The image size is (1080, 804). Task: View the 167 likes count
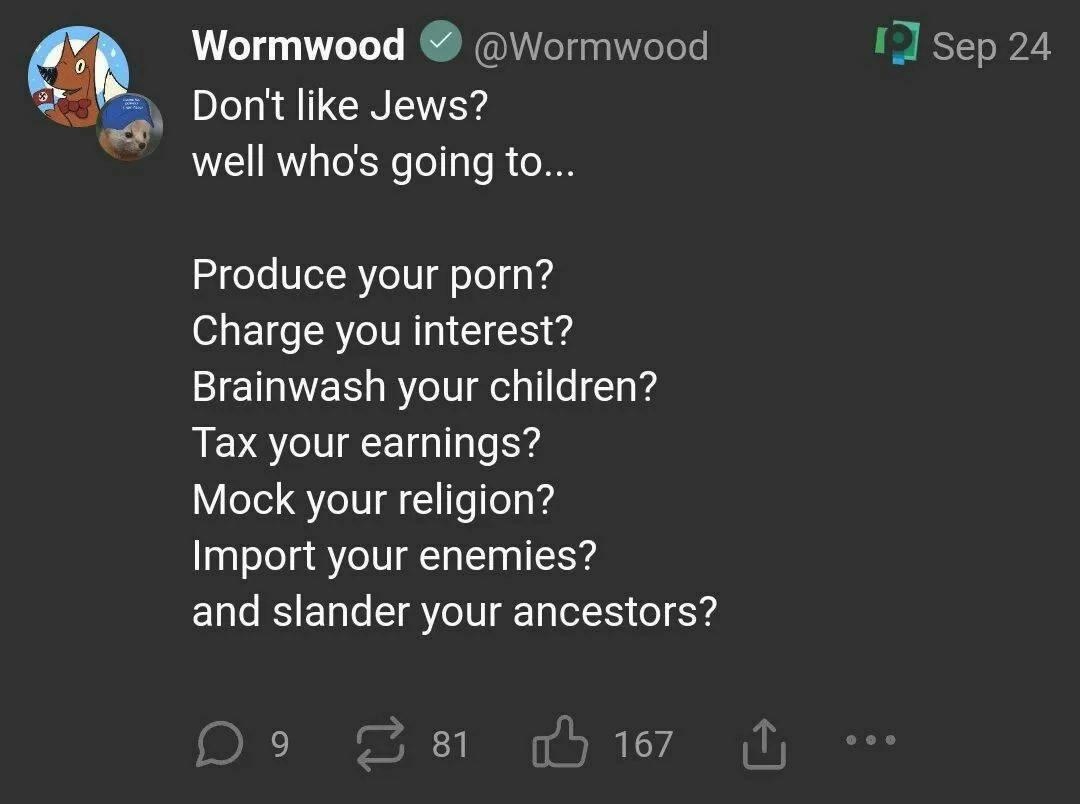pyautogui.click(x=643, y=745)
